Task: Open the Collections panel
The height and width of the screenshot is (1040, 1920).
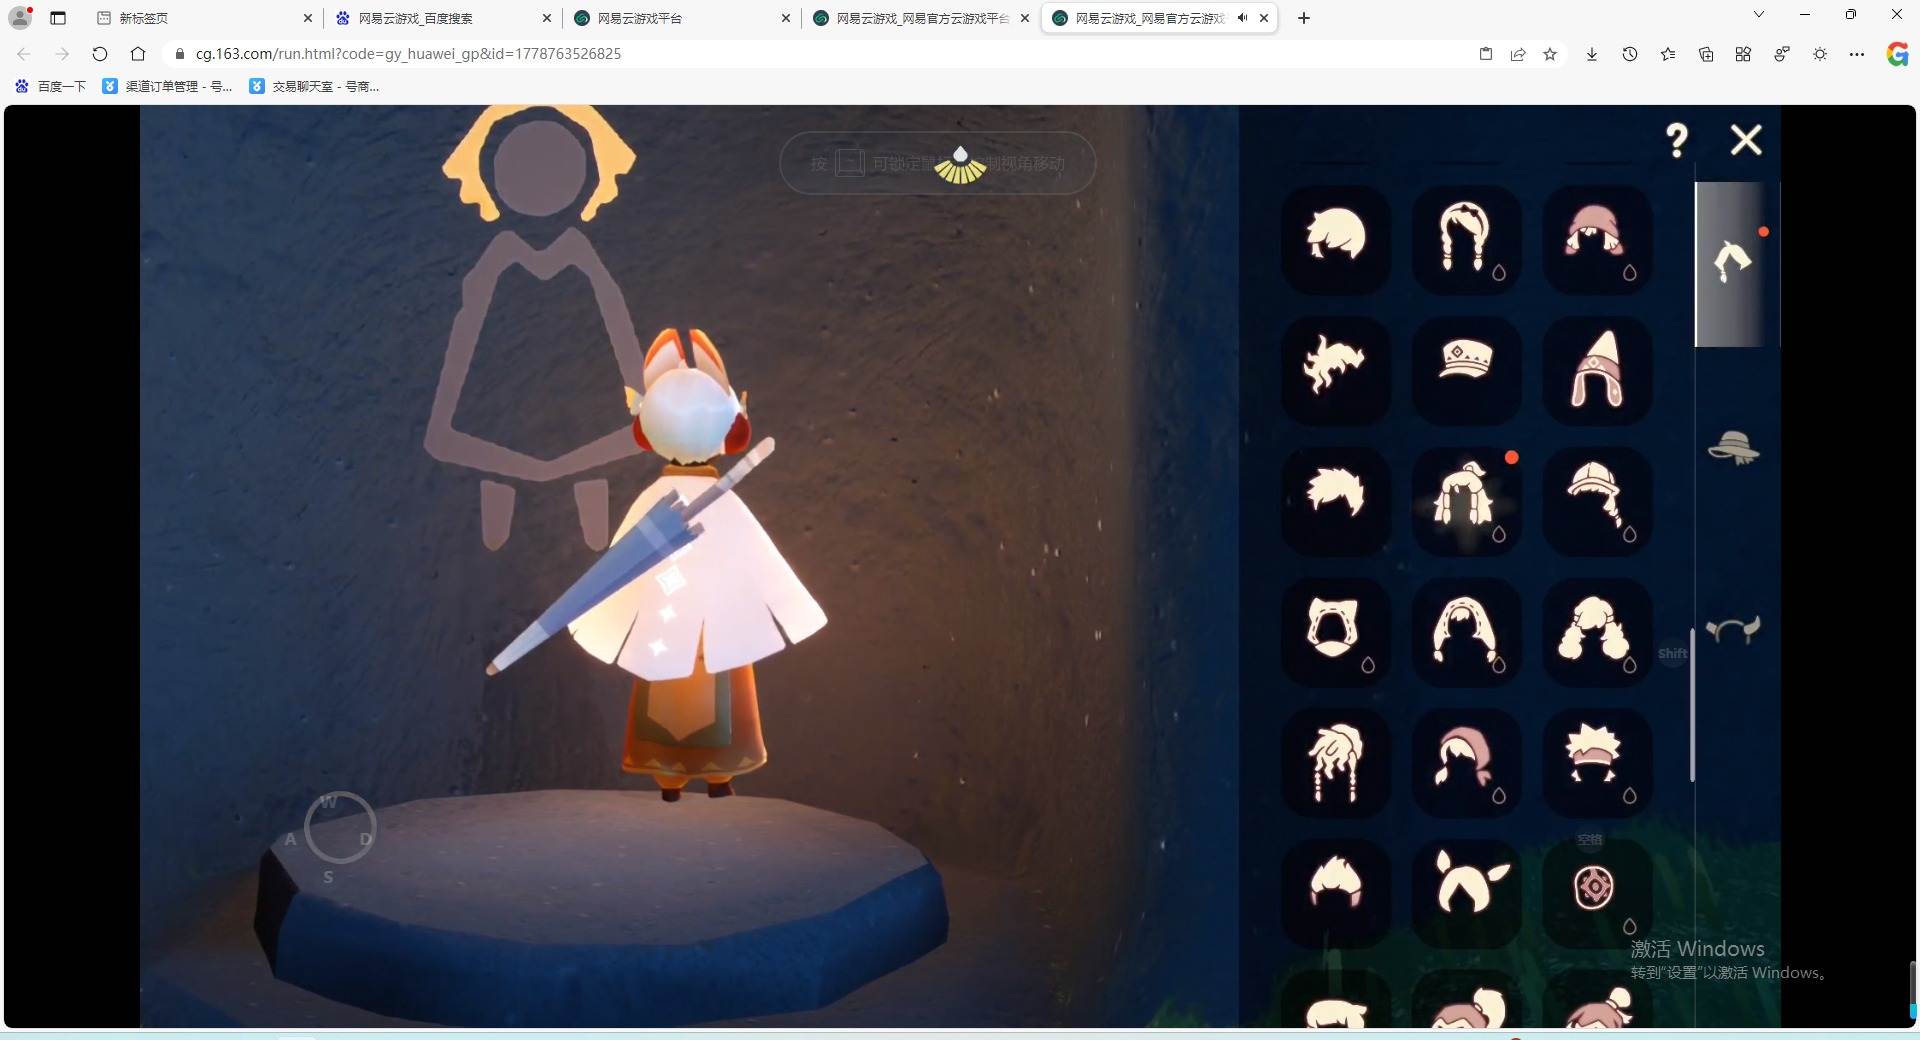Action: [x=1706, y=54]
